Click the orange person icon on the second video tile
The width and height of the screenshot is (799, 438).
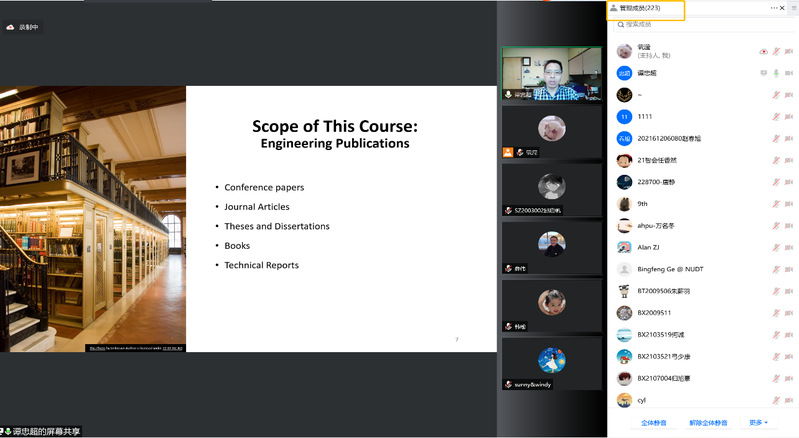tap(508, 152)
